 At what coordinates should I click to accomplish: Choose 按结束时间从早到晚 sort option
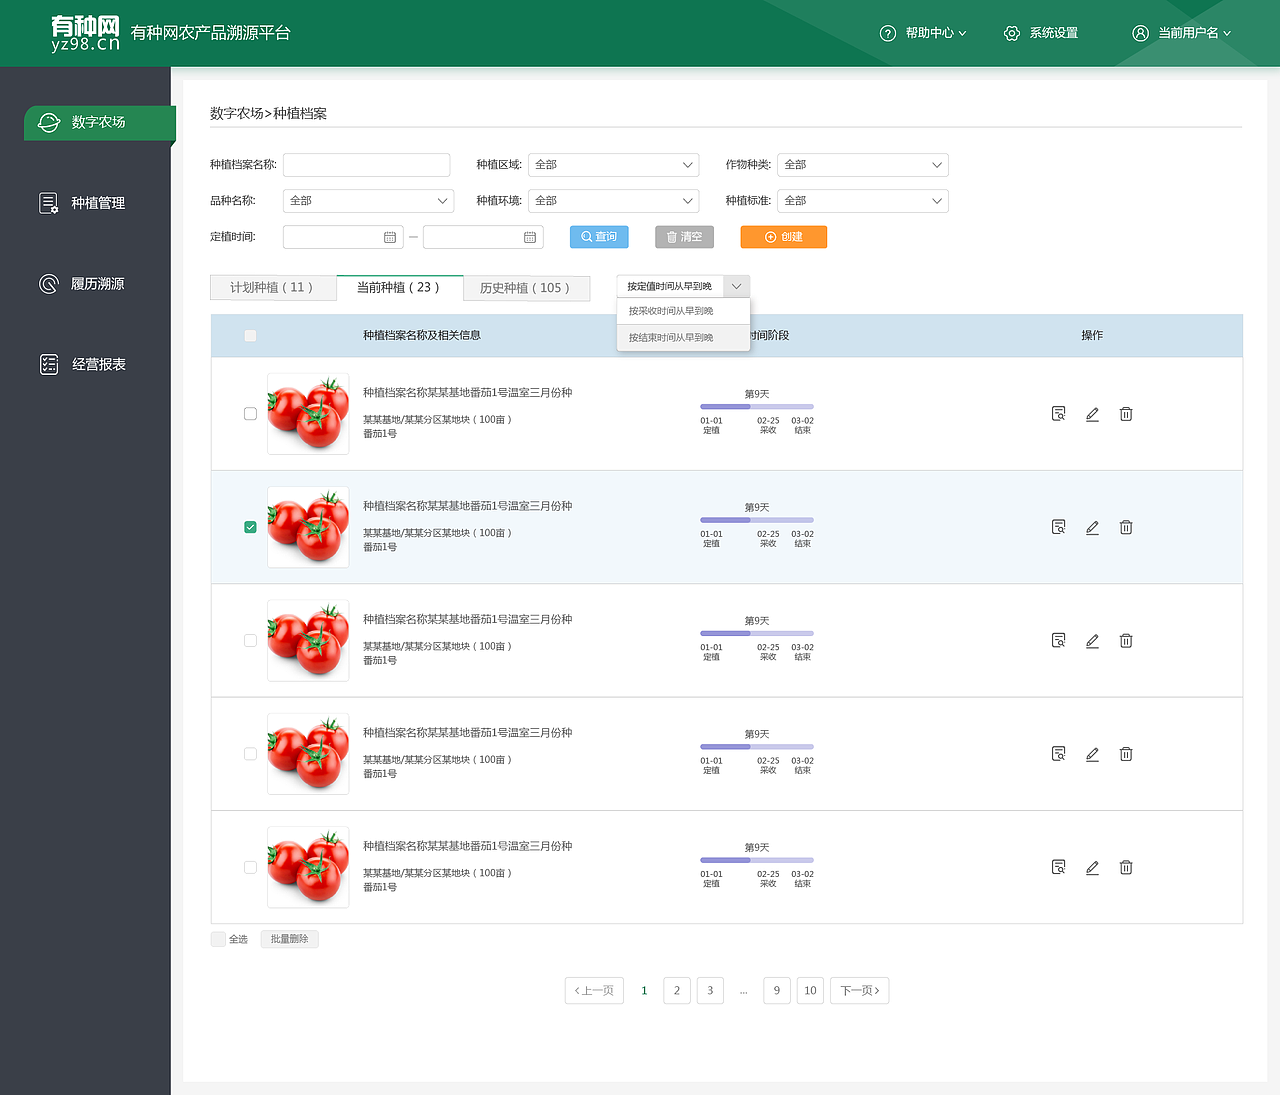pyautogui.click(x=683, y=338)
